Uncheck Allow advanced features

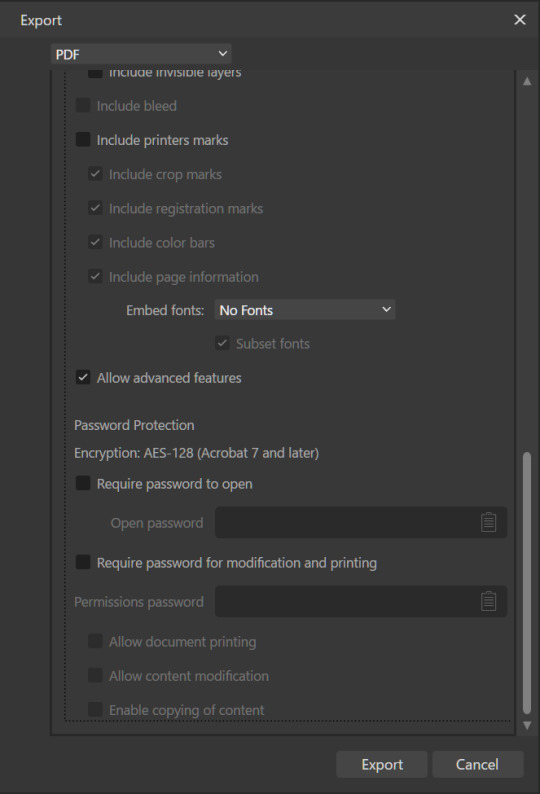83,377
